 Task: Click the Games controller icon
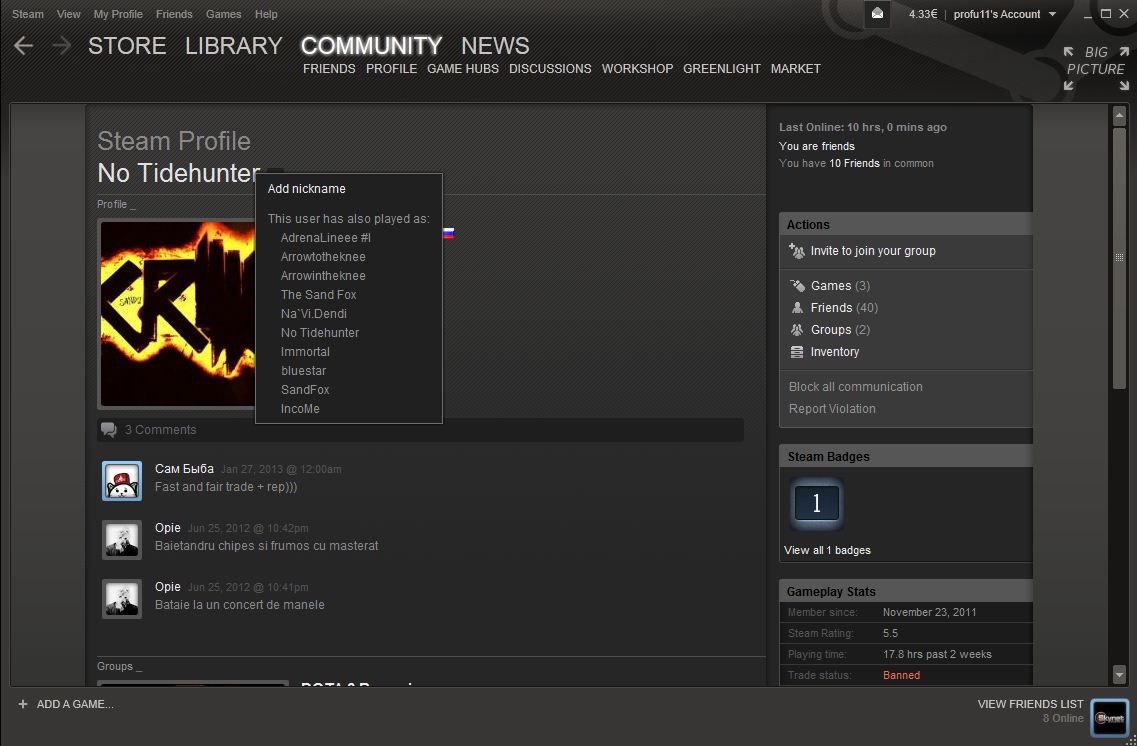[797, 286]
